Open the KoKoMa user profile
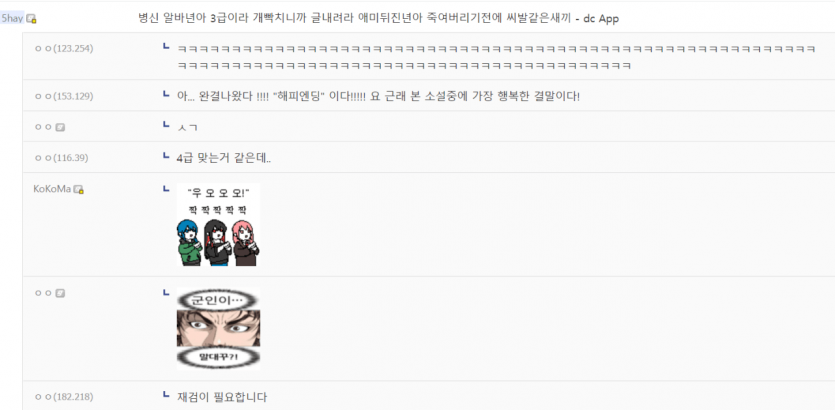This screenshot has height=410, width=835. coord(52,189)
